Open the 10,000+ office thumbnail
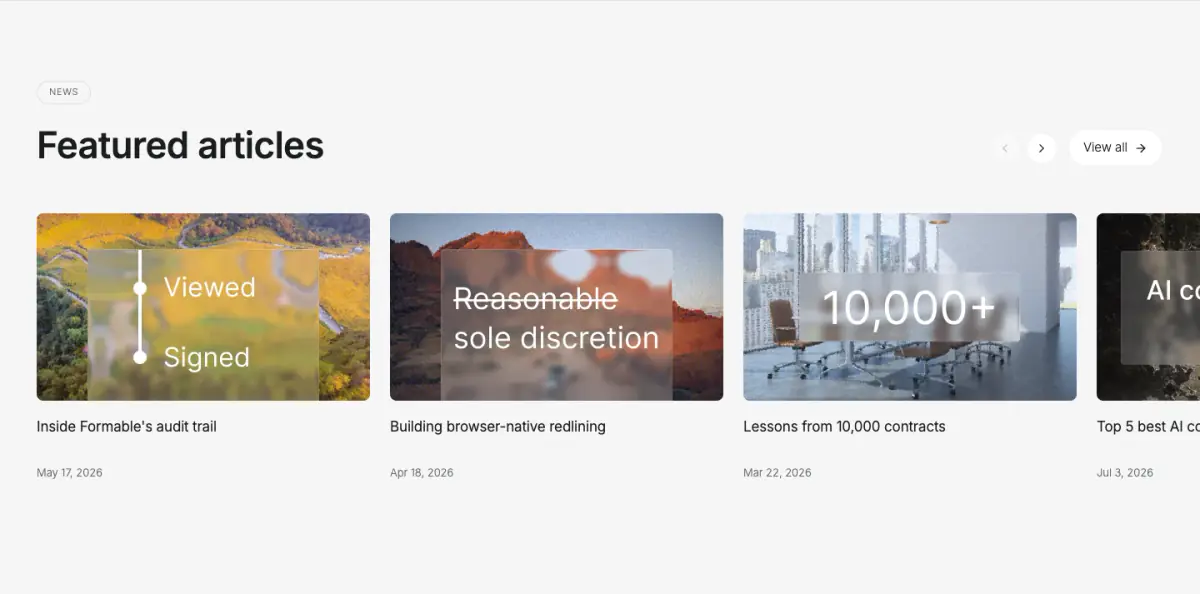 (x=910, y=307)
